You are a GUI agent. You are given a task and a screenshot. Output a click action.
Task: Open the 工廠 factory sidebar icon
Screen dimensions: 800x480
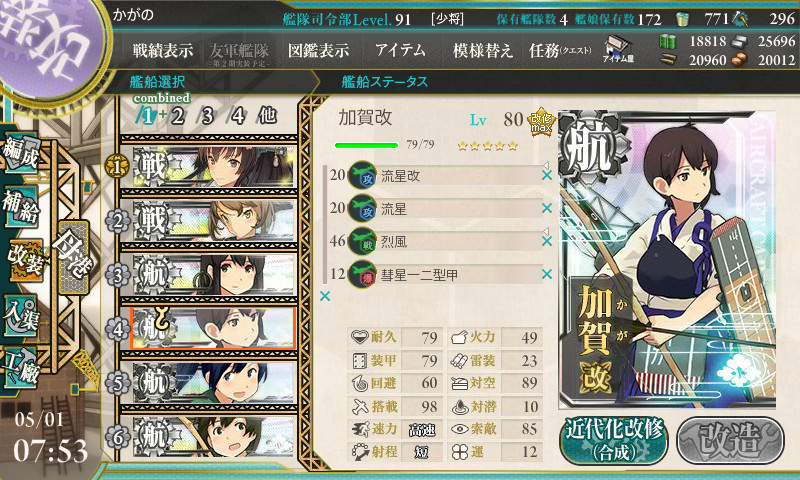(20, 367)
